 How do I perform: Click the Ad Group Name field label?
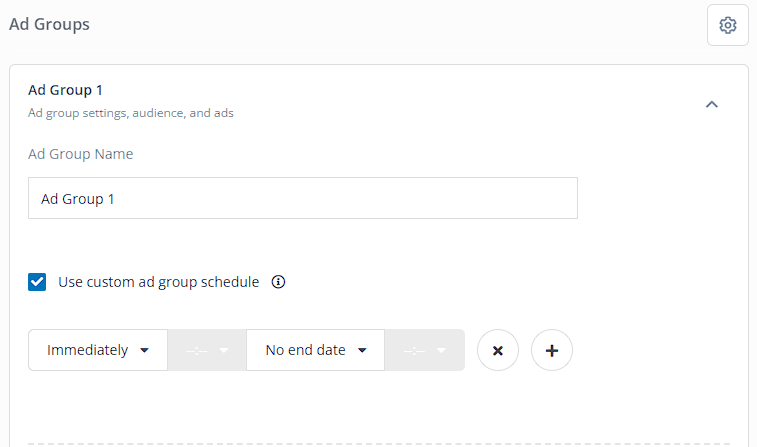pyautogui.click(x=81, y=154)
